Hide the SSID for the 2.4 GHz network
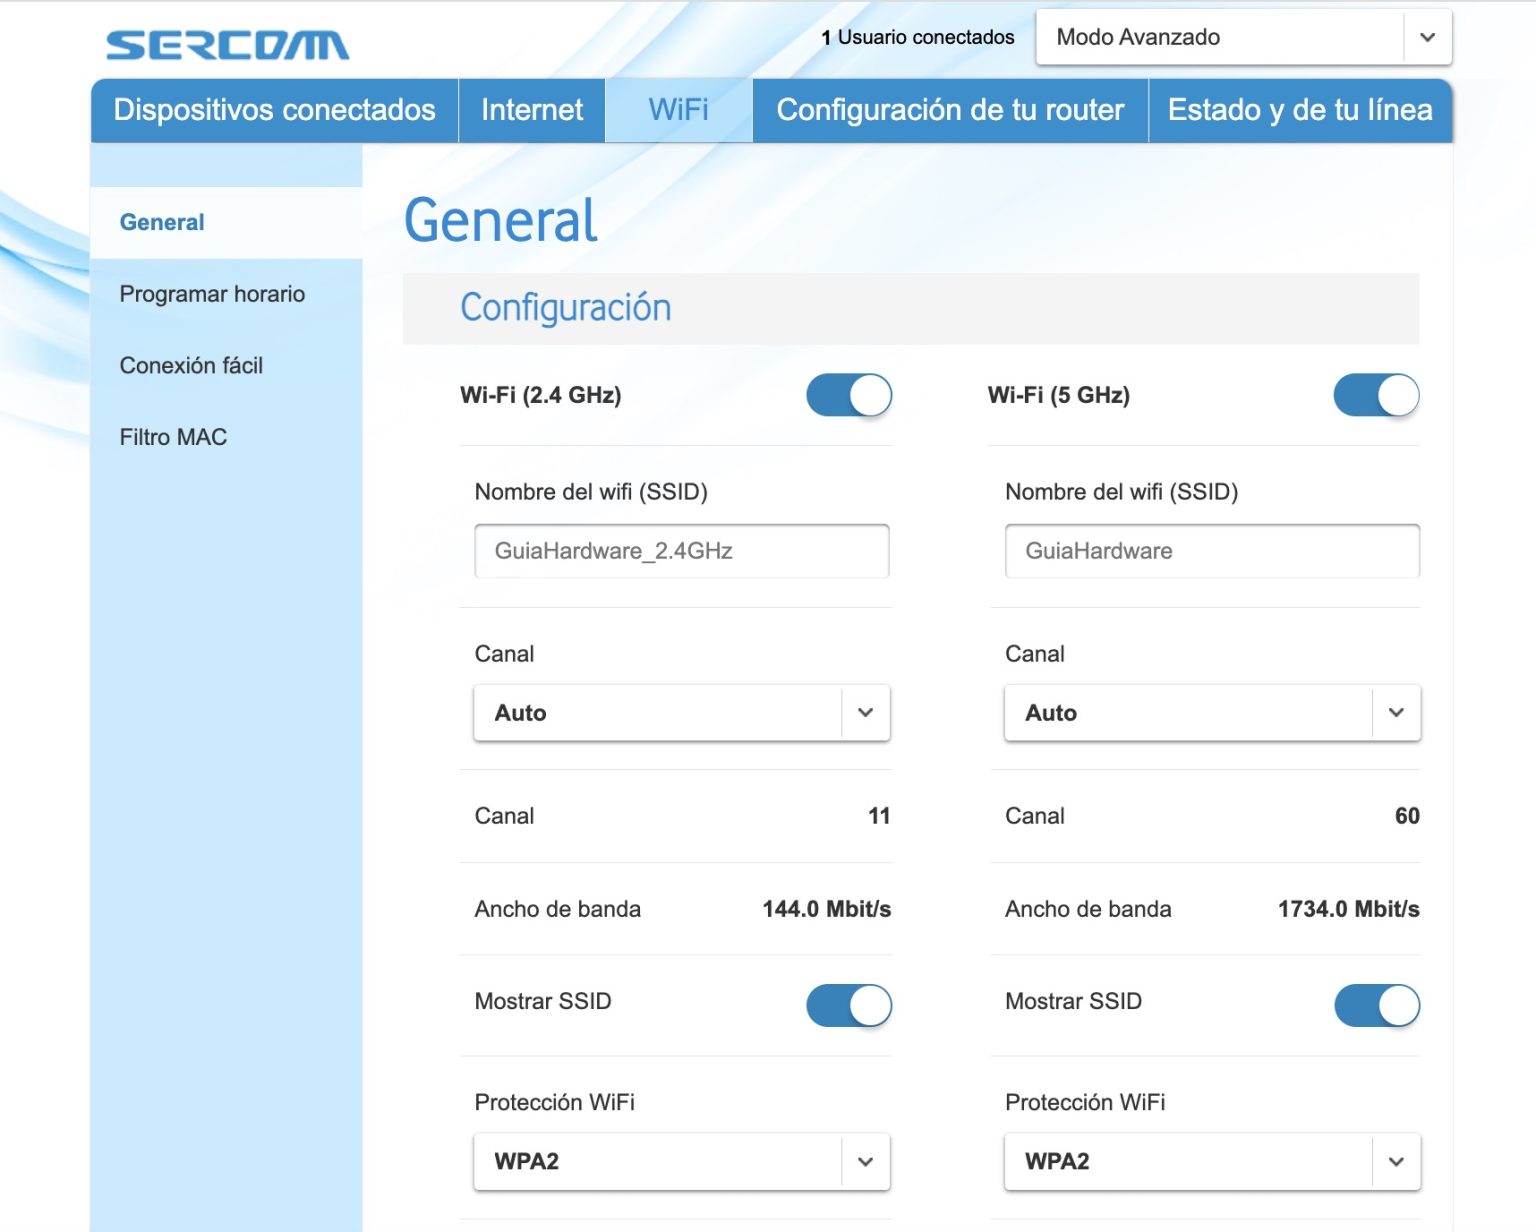The image size is (1536, 1232). 848,1005
